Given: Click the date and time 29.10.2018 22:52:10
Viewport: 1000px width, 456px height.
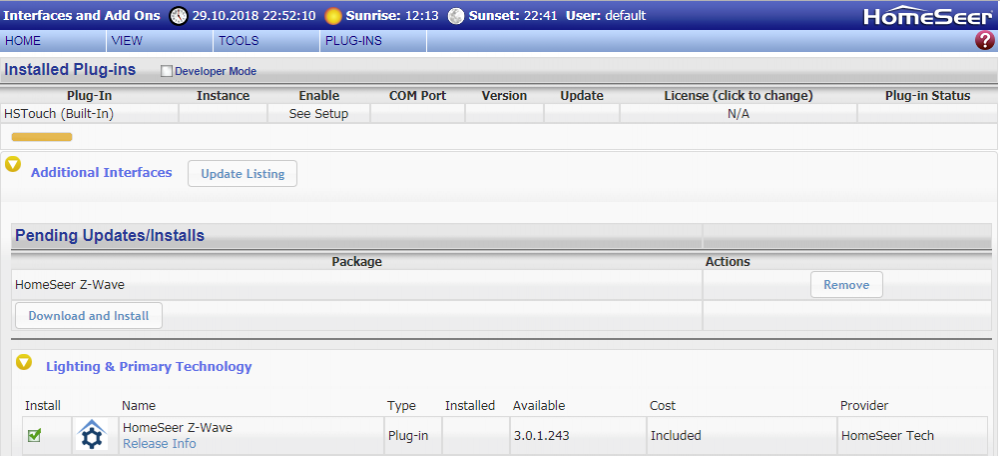Looking at the screenshot, I should (x=254, y=16).
